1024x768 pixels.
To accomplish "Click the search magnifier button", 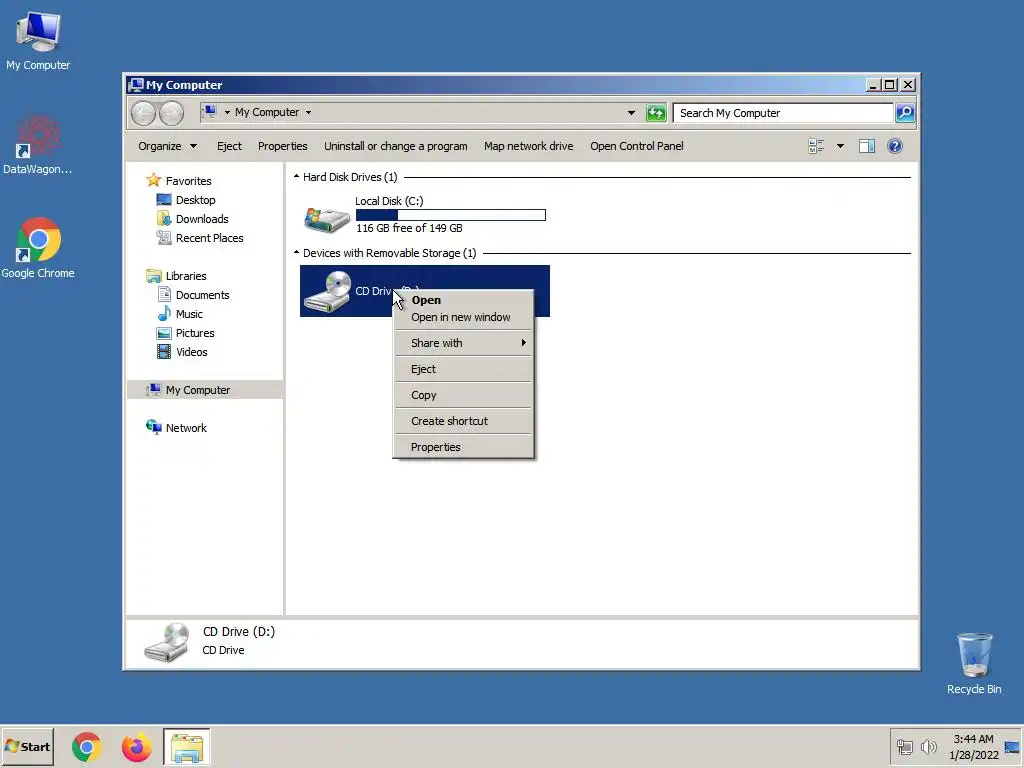I will point(905,113).
